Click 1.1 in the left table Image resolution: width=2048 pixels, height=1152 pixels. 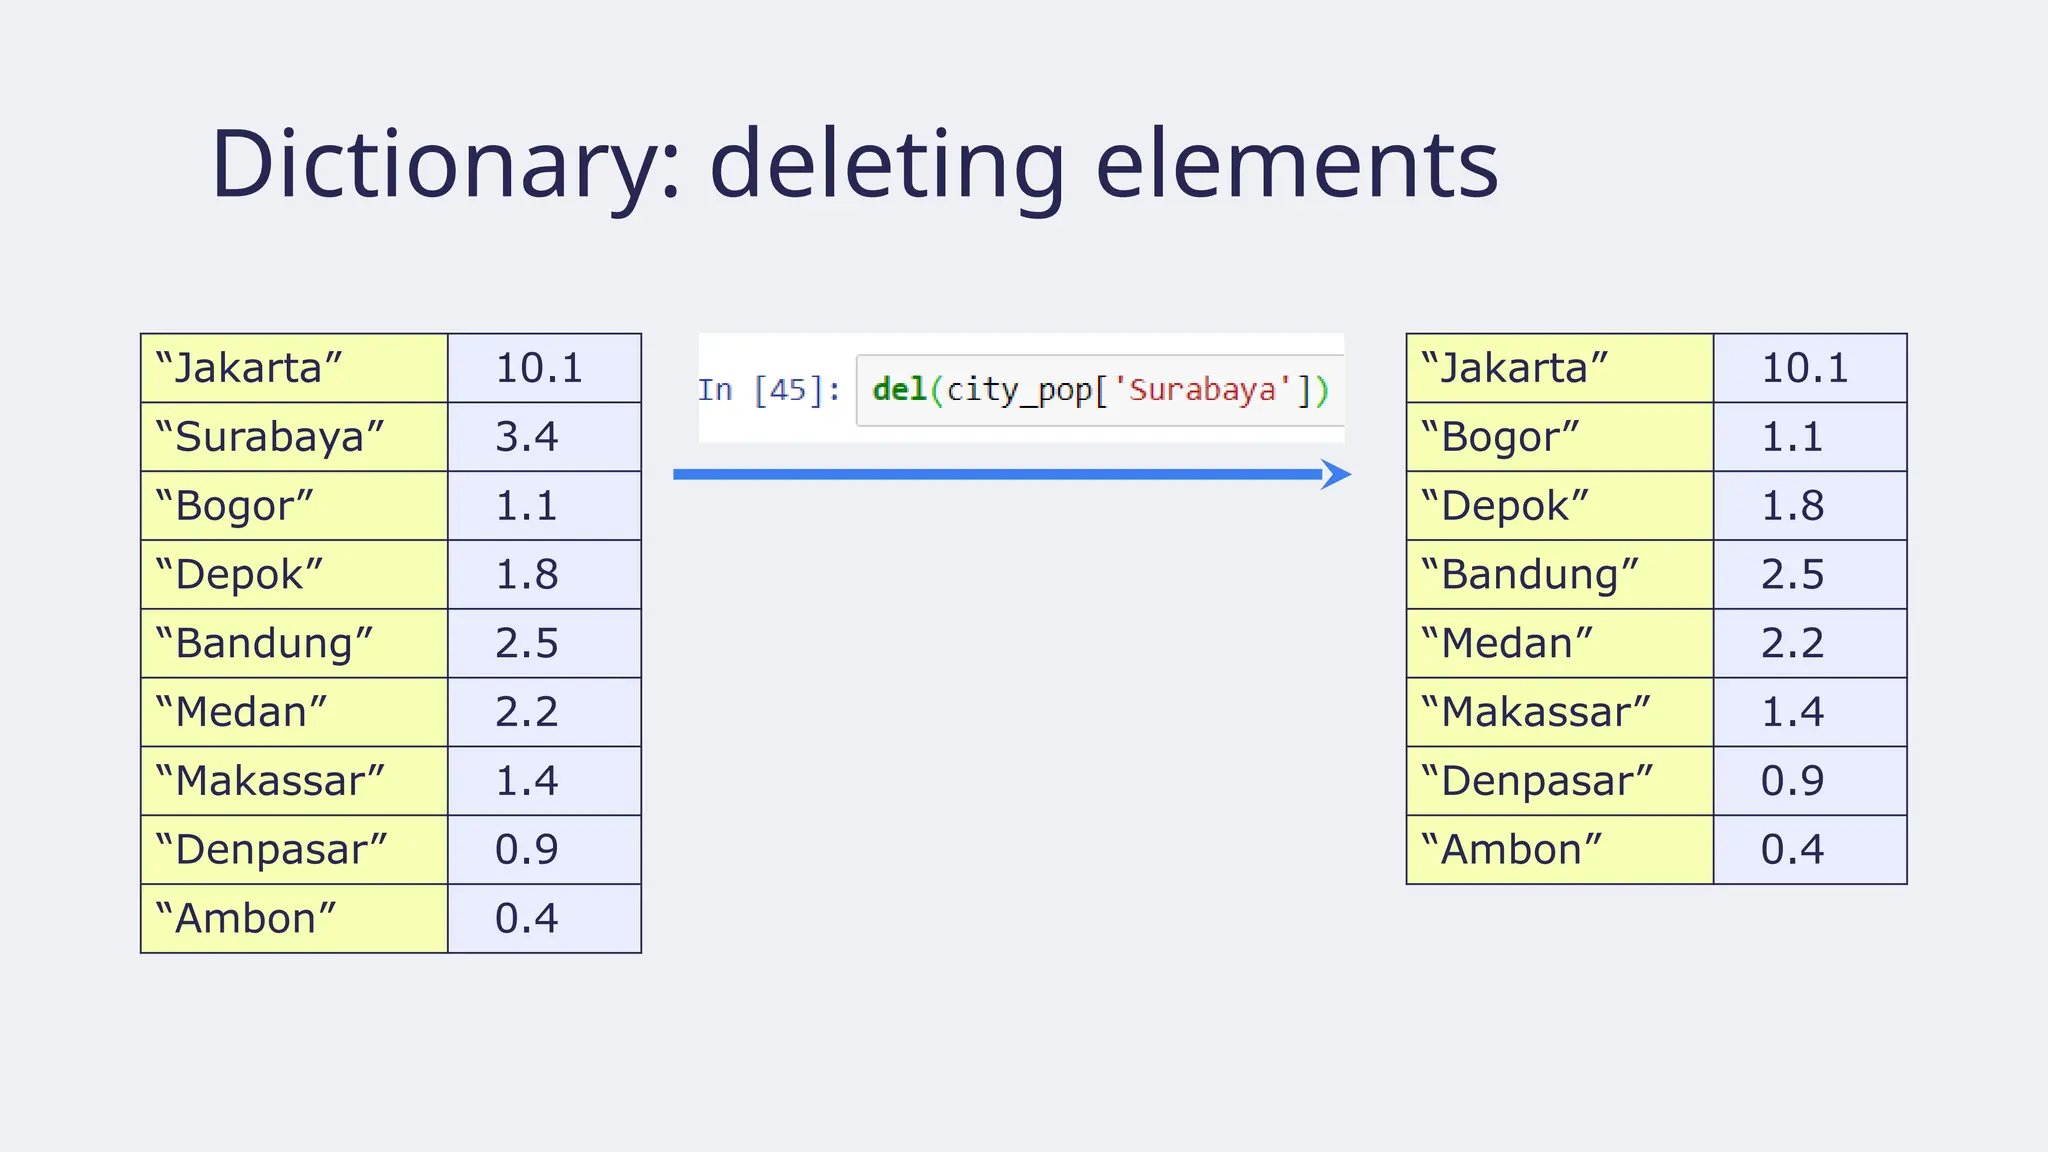tap(544, 506)
